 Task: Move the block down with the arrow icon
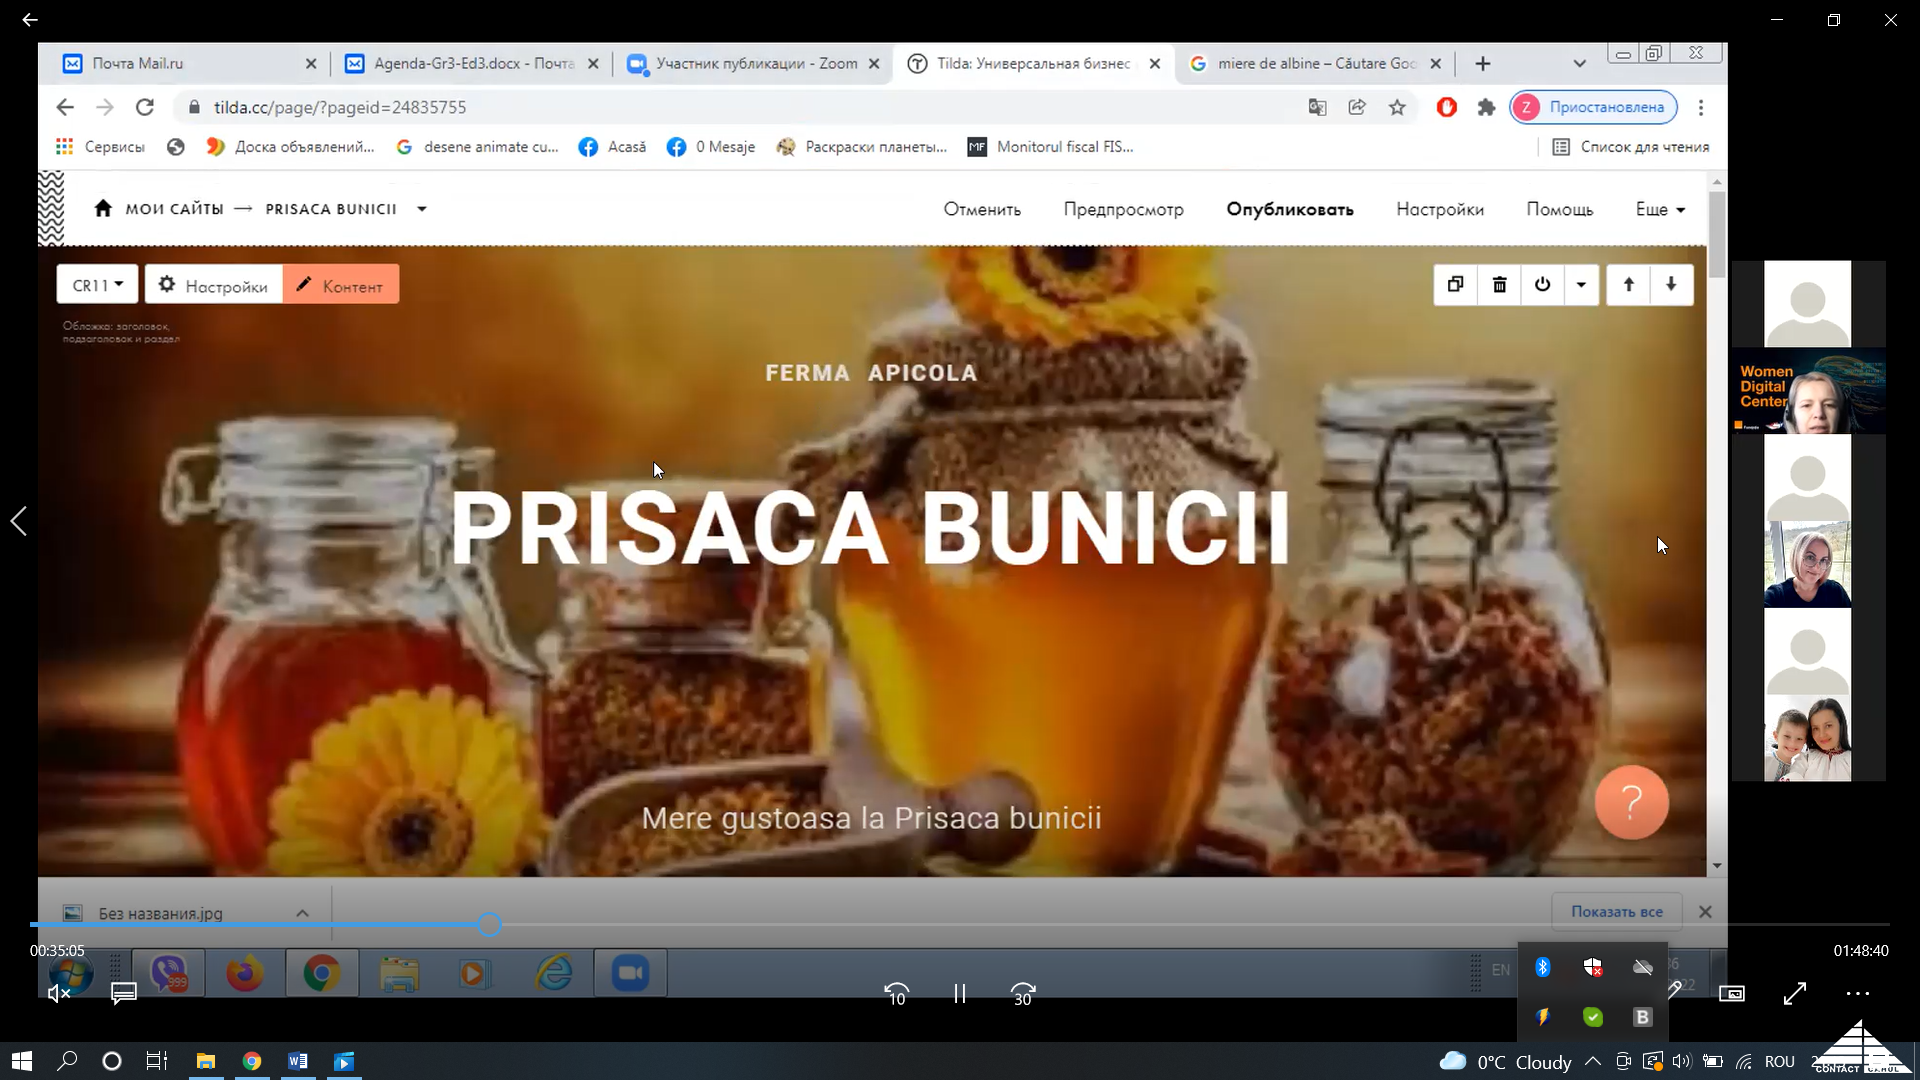[x=1671, y=285]
